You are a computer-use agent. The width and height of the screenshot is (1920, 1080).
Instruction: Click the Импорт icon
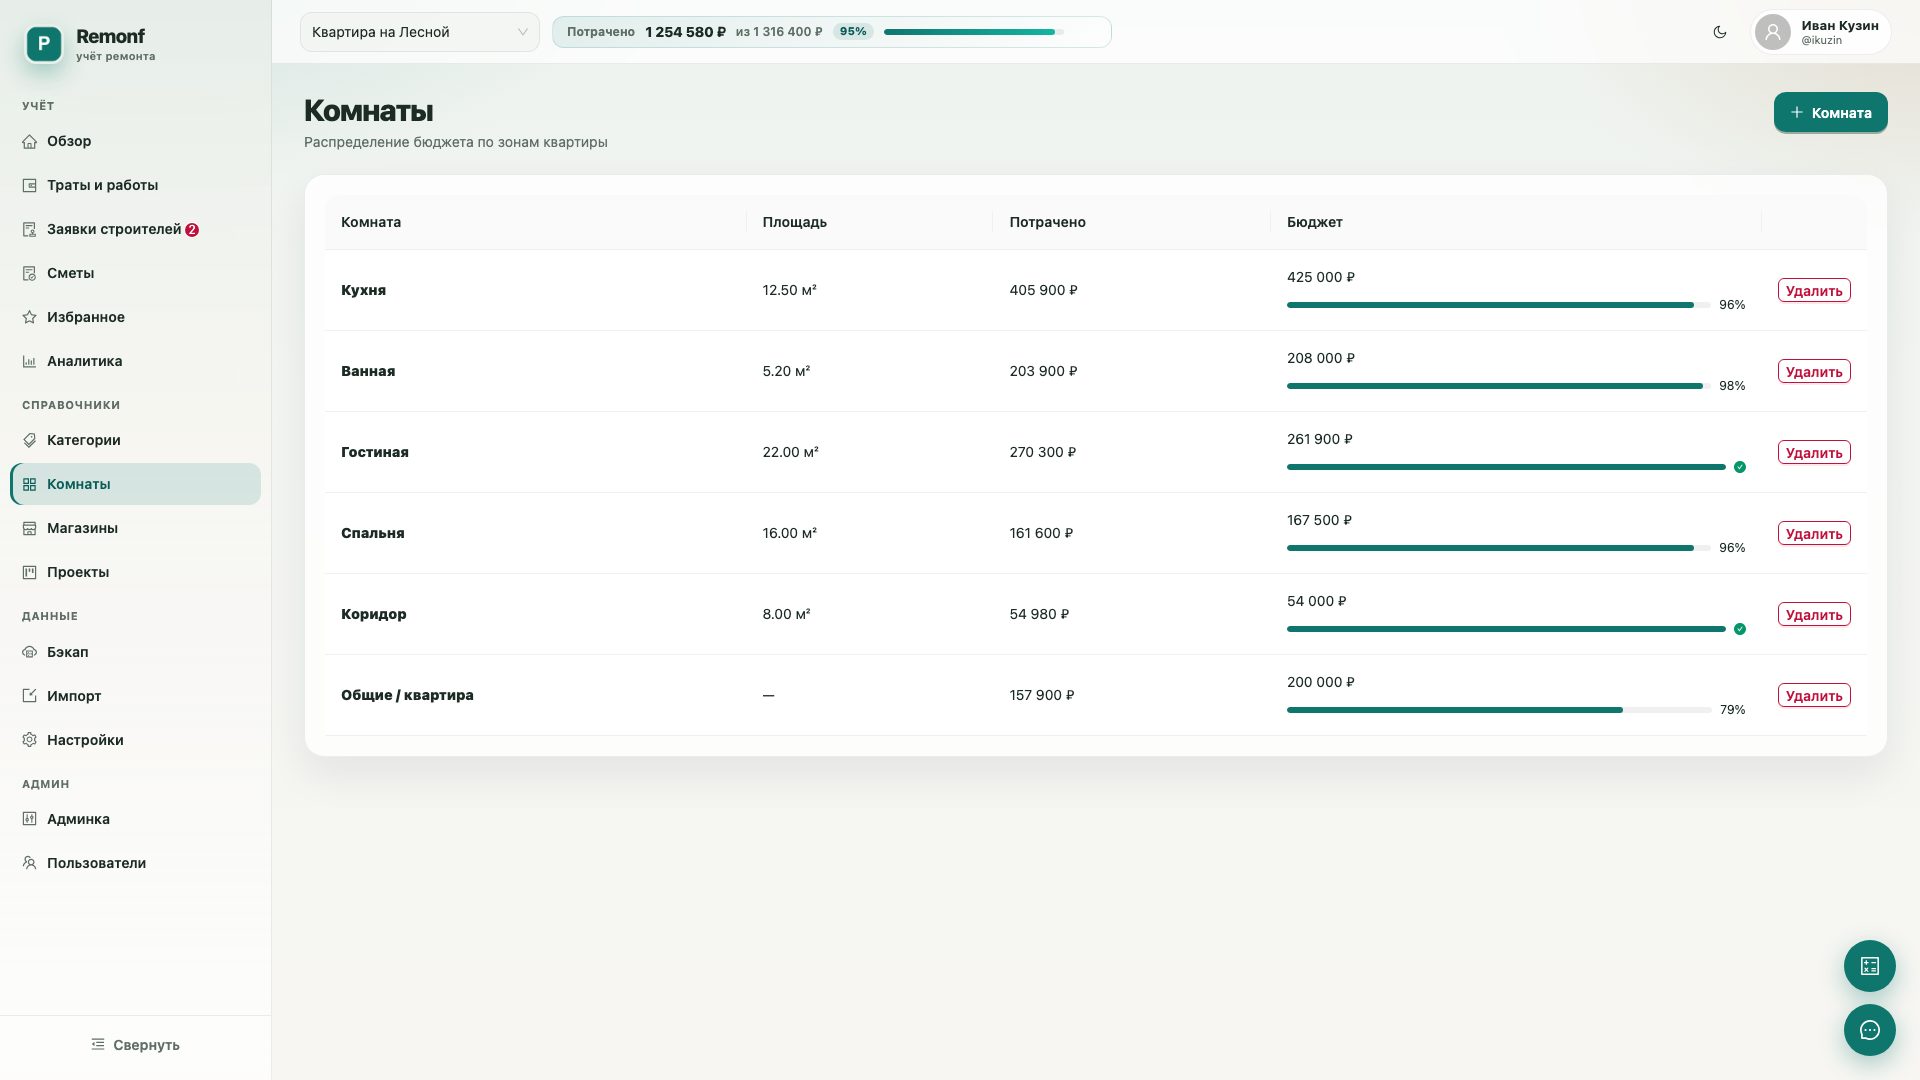(x=30, y=696)
